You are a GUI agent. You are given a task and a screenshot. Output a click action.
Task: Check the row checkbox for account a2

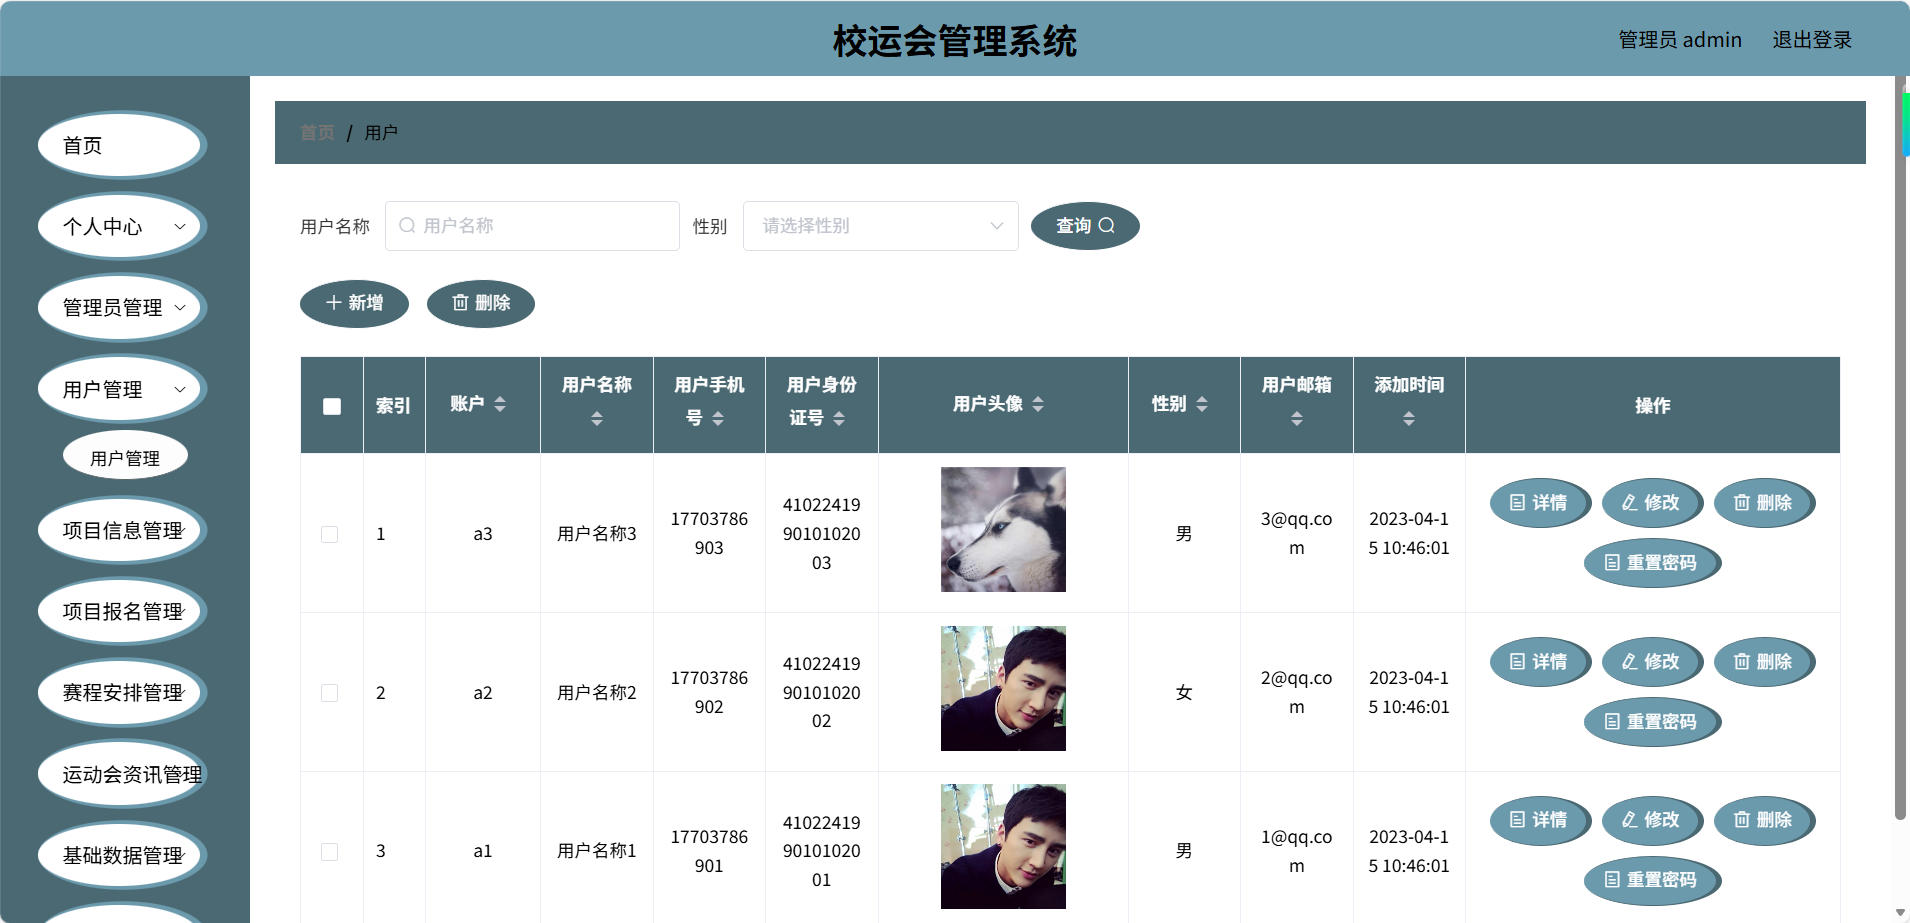(329, 693)
